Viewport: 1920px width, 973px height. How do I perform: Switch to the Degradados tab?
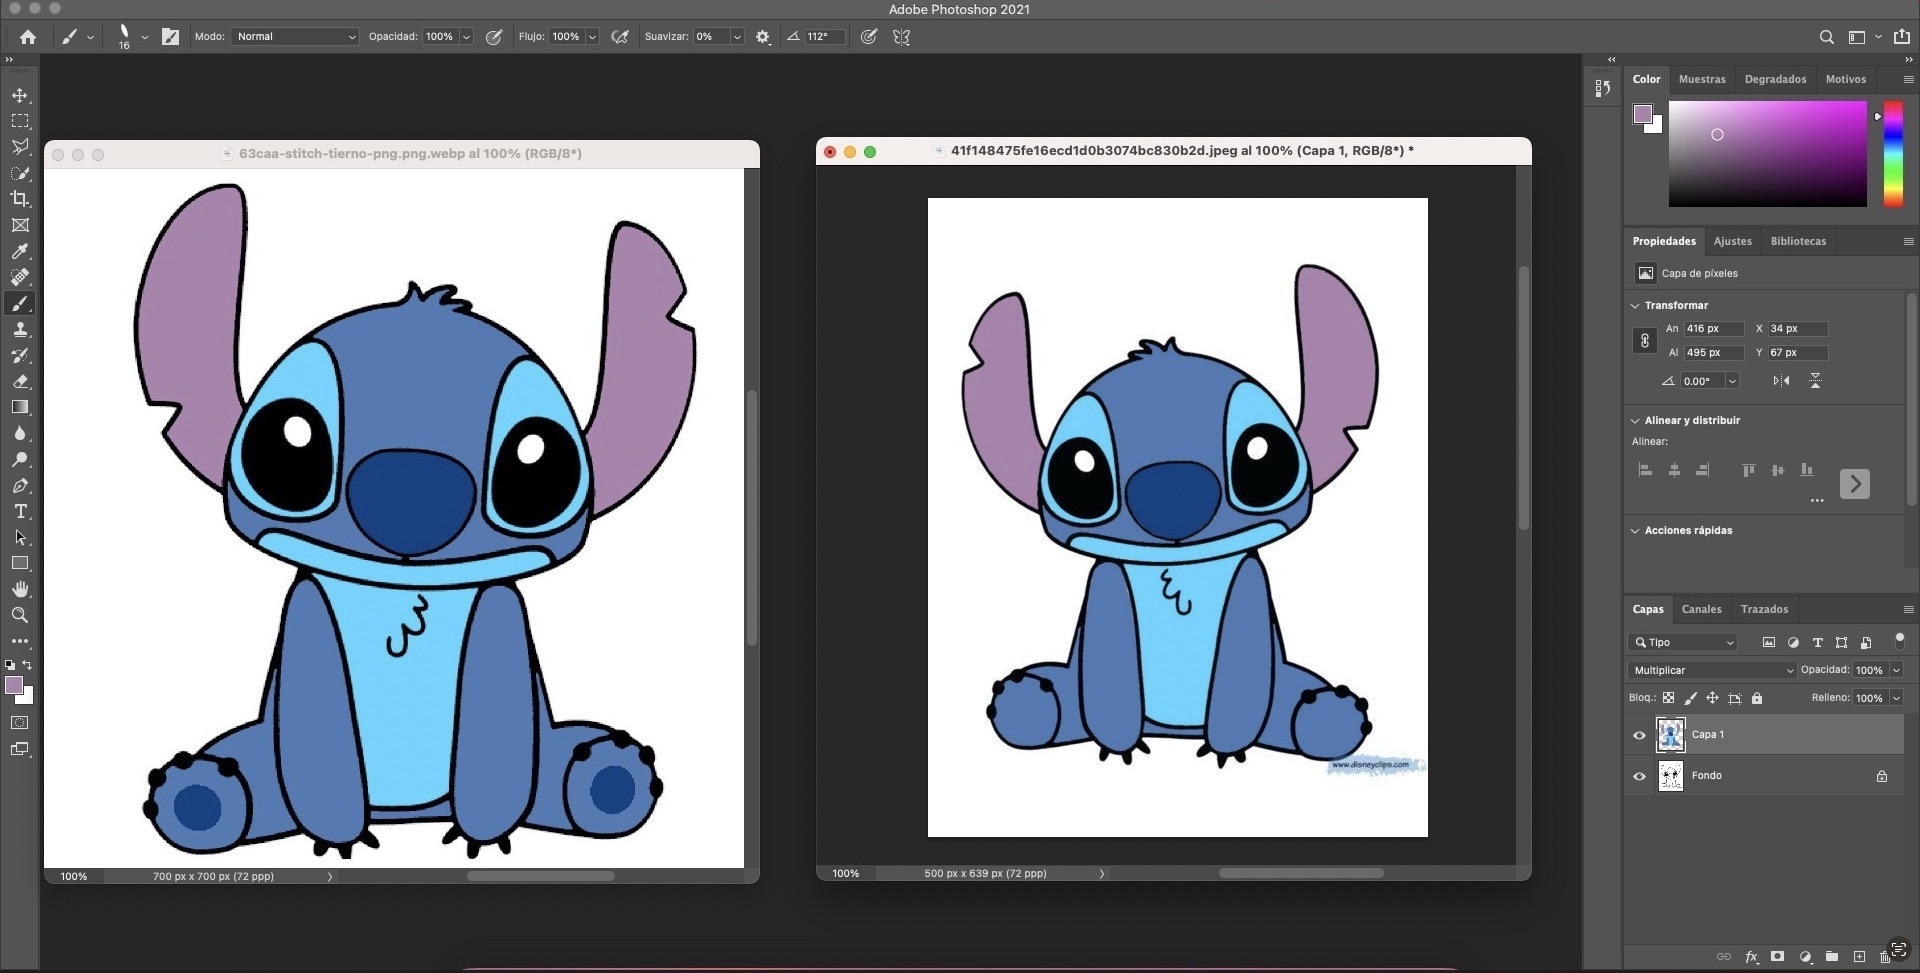1775,79
